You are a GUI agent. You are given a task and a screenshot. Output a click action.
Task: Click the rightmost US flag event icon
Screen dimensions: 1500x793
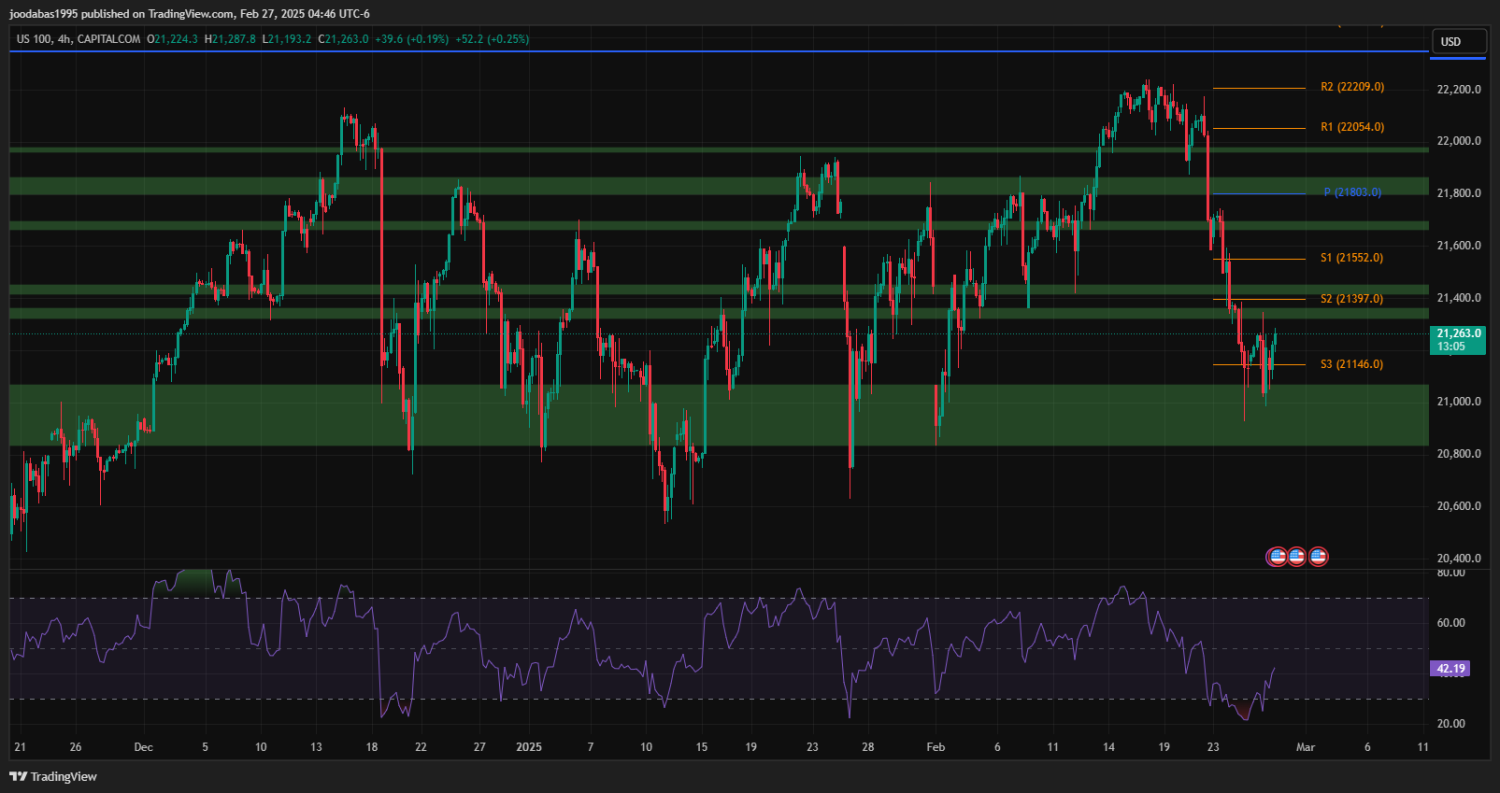[x=1318, y=556]
